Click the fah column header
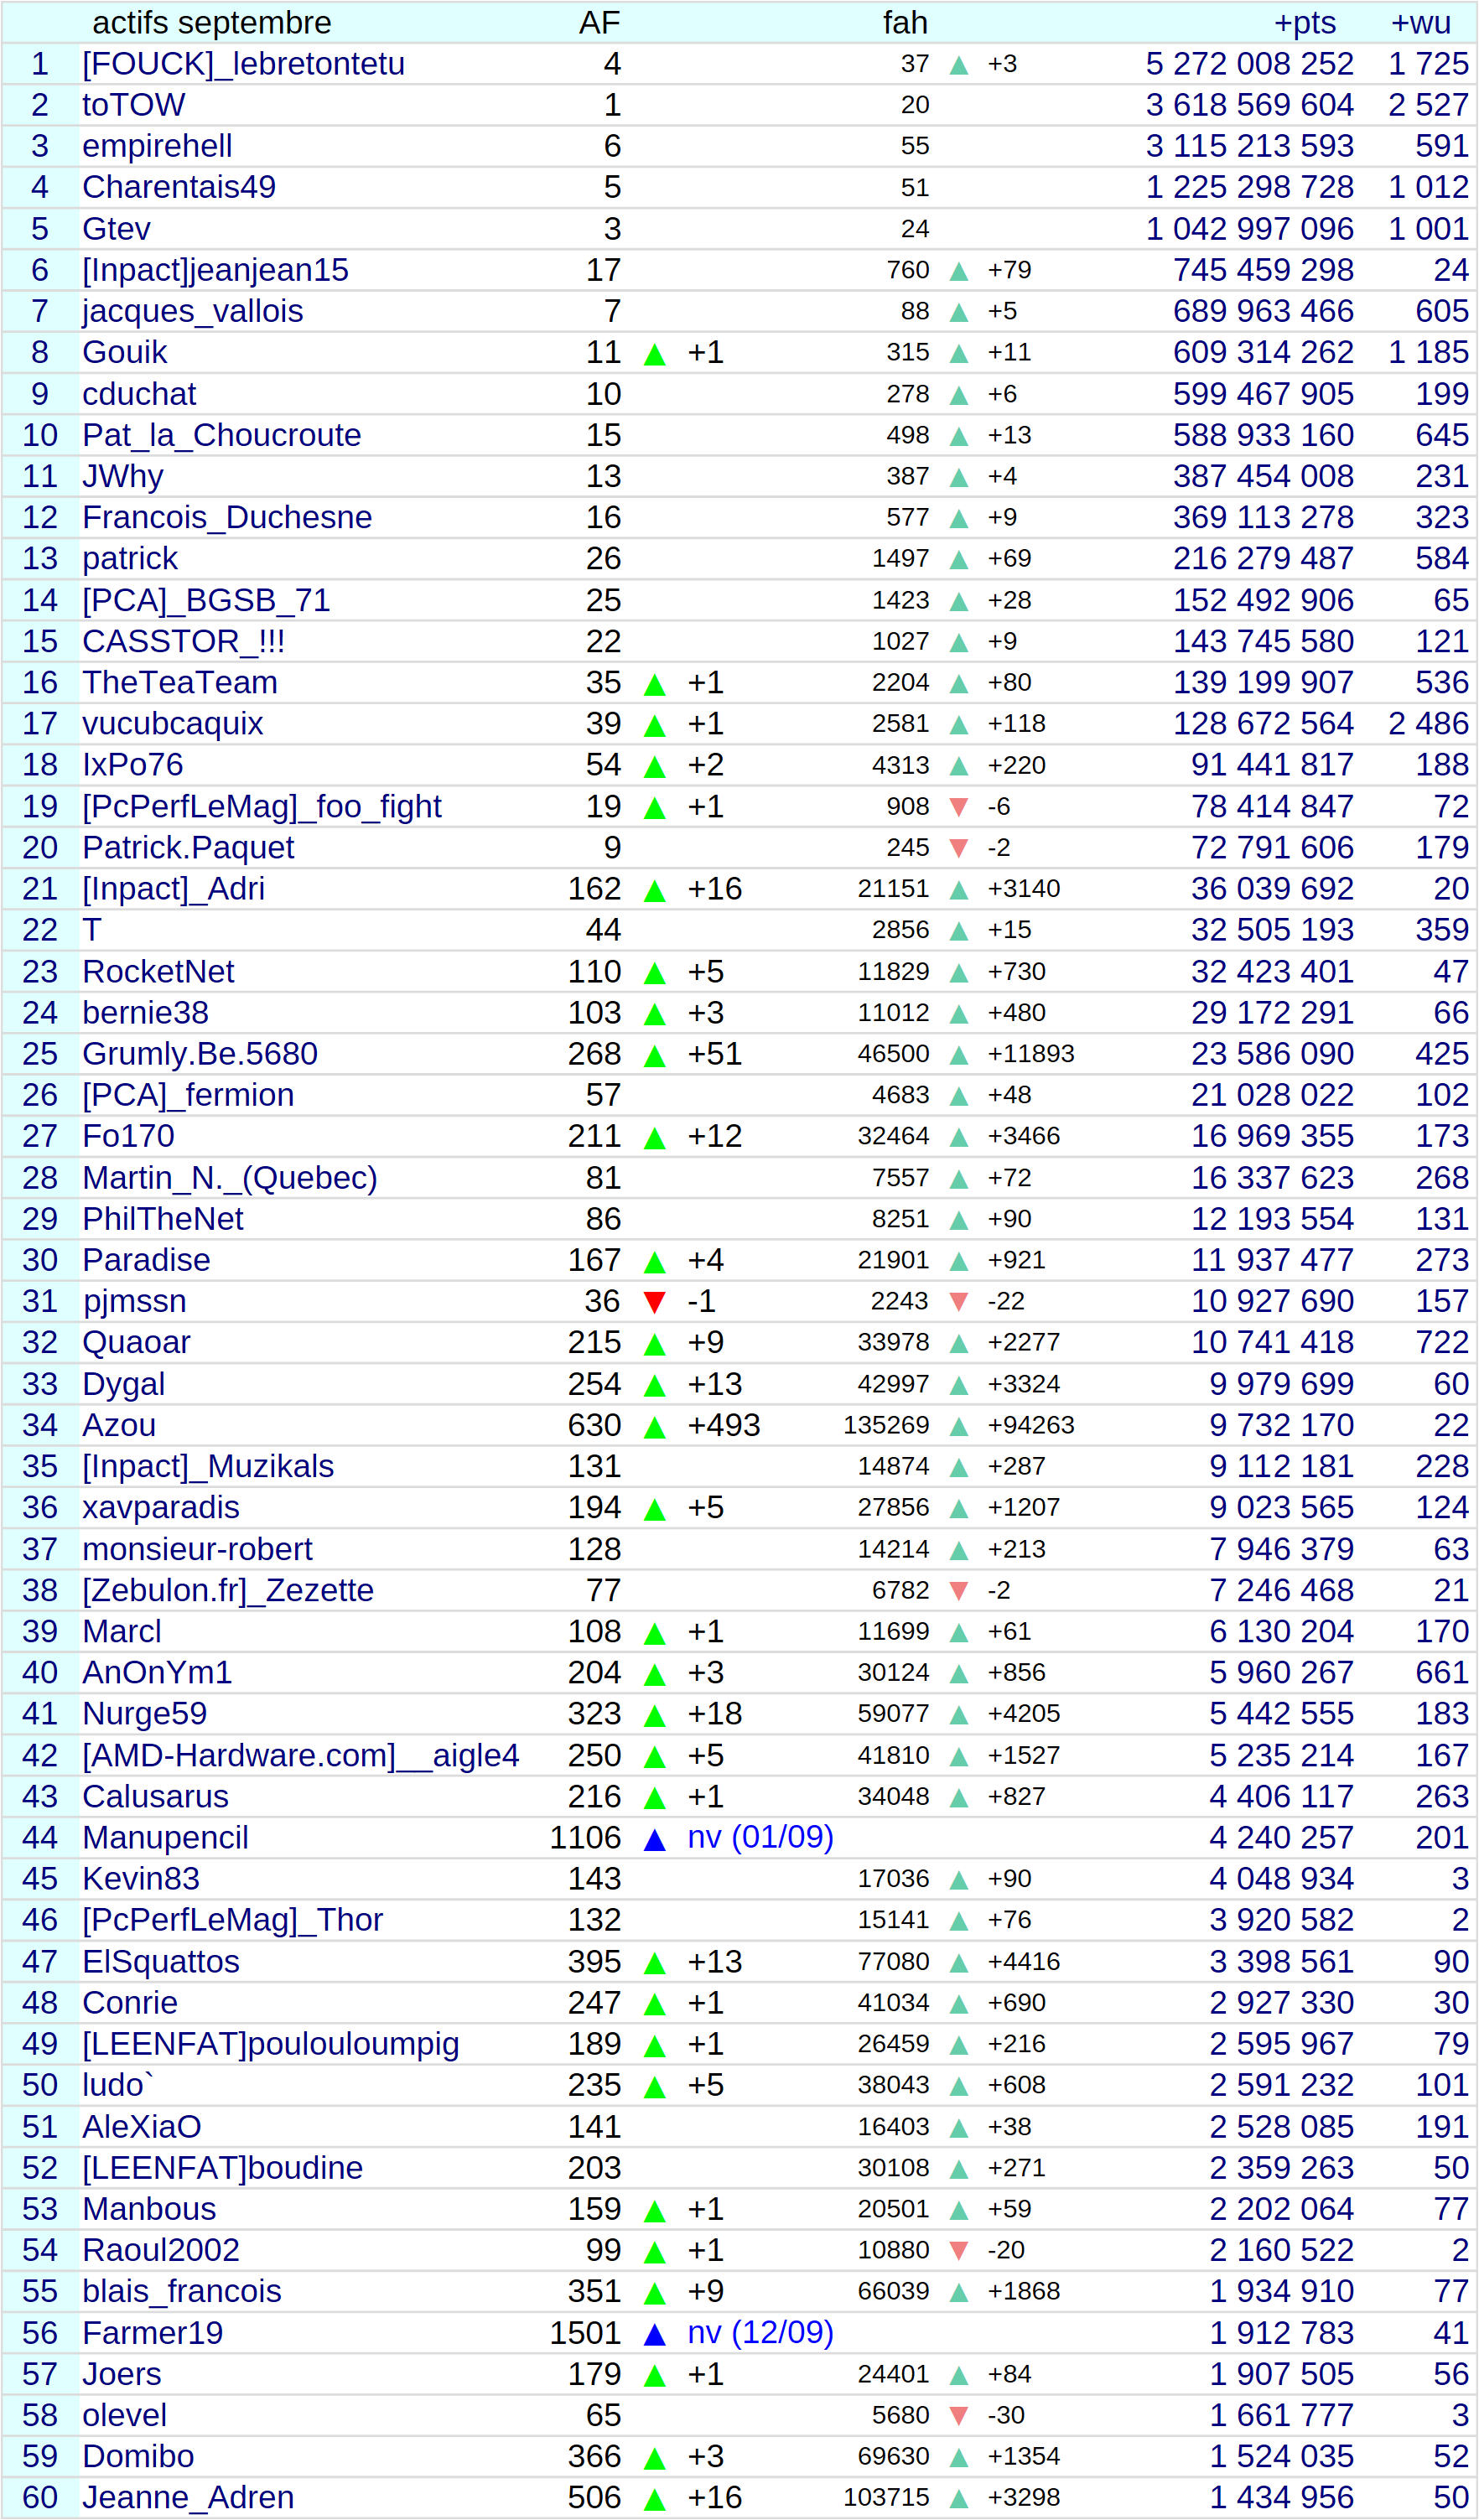This screenshot has height=2520, width=1479. point(905,22)
